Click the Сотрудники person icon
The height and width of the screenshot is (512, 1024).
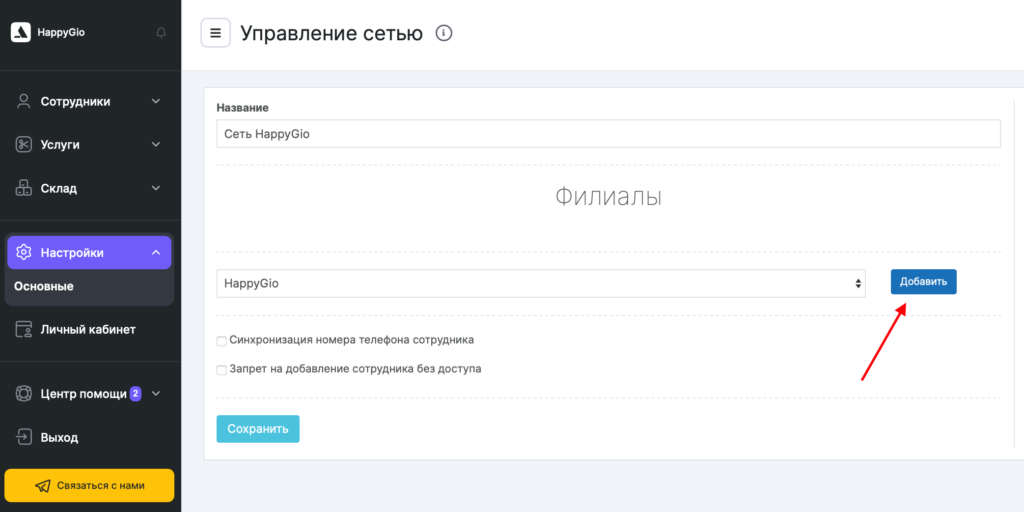24,101
